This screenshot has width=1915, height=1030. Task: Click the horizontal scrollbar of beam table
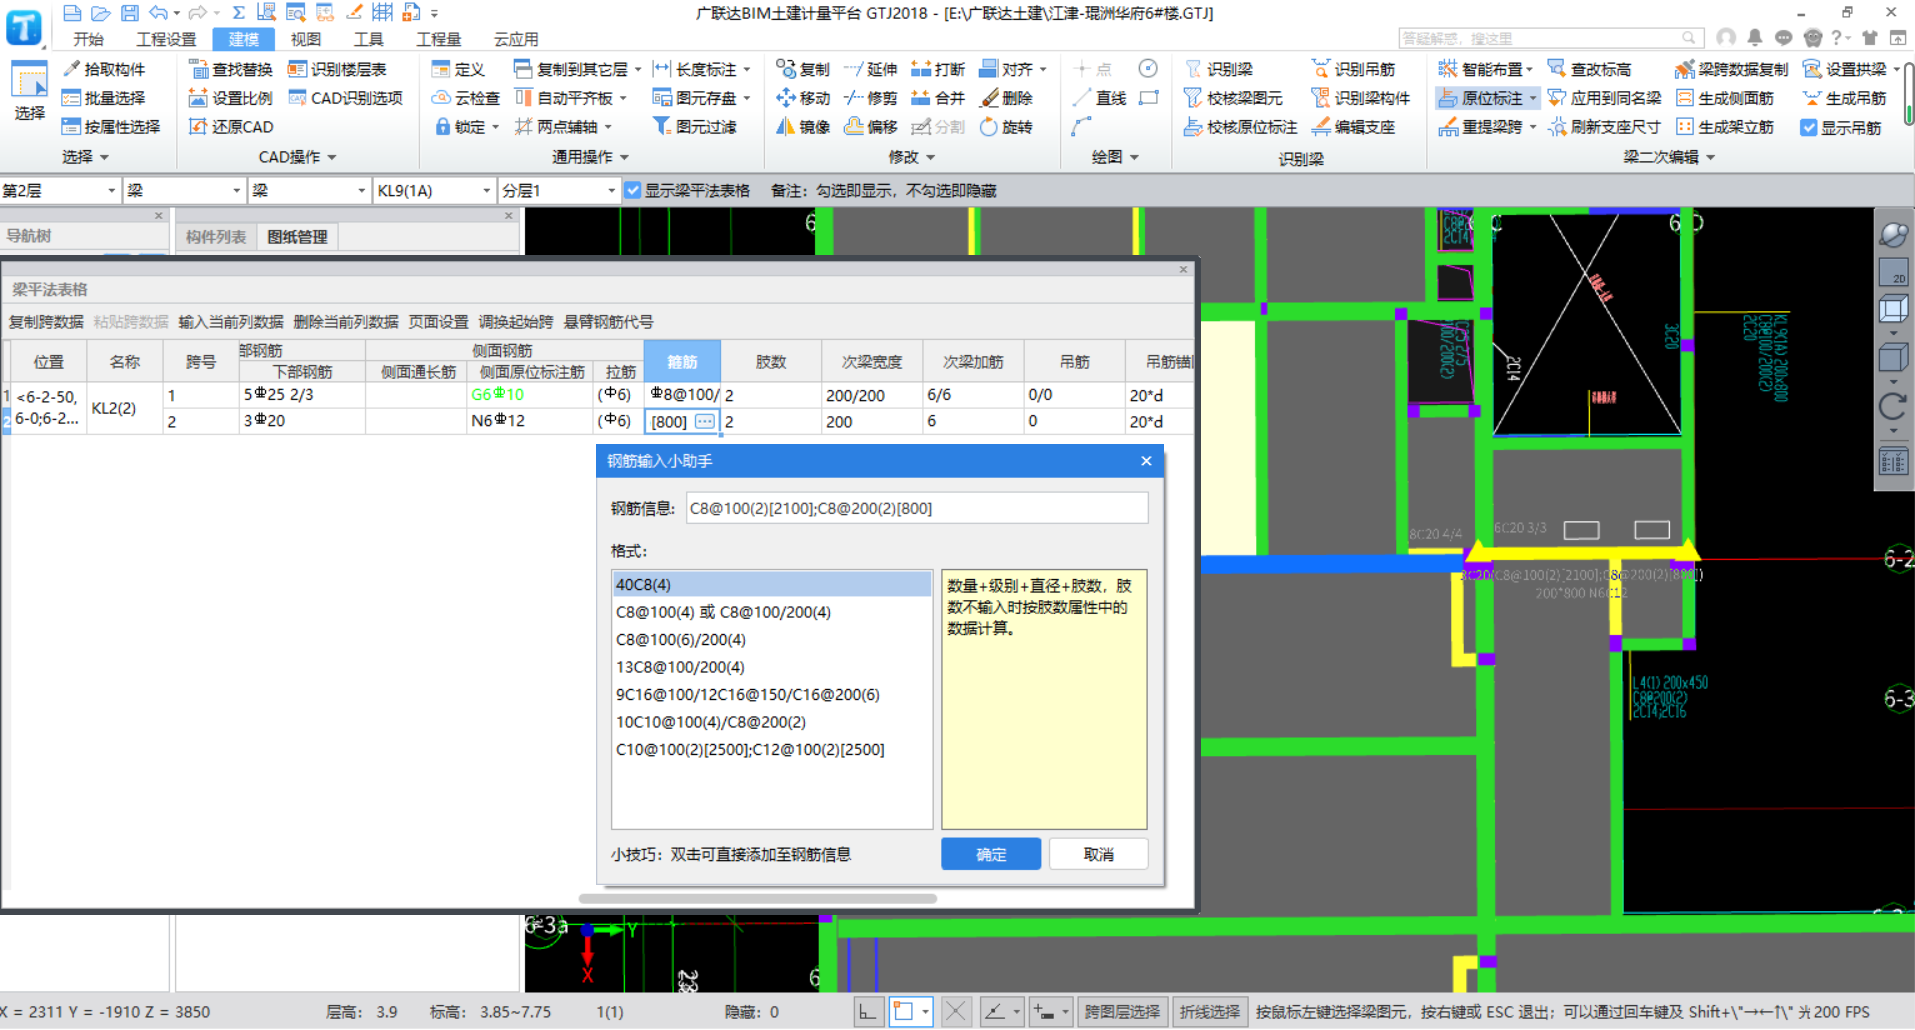(x=758, y=898)
